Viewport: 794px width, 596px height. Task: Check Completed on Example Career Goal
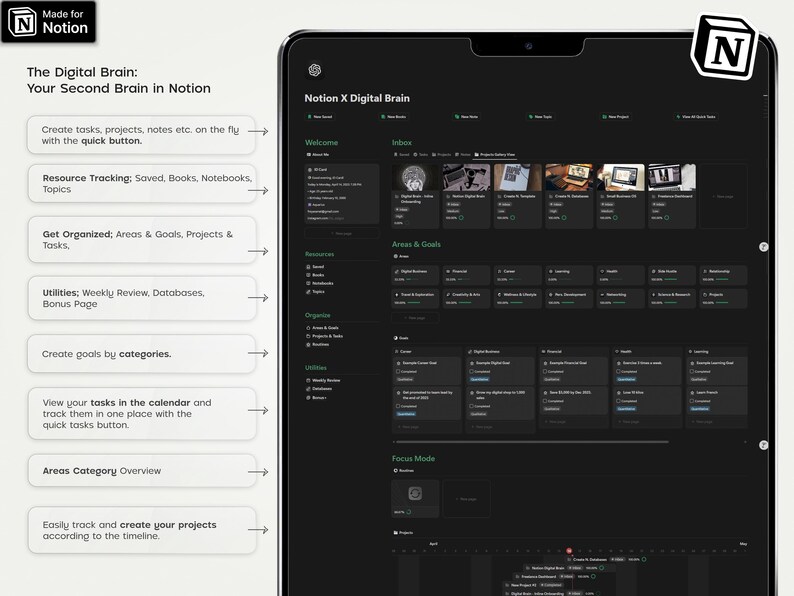tap(398, 371)
